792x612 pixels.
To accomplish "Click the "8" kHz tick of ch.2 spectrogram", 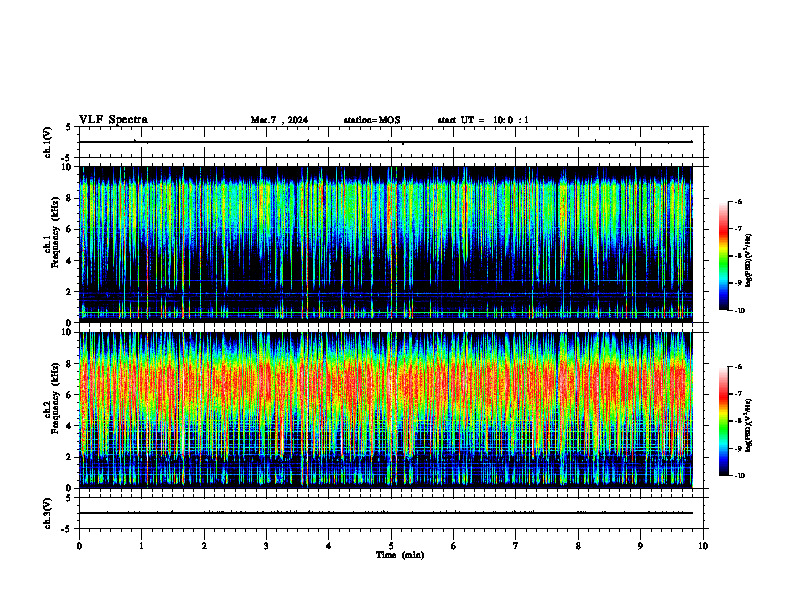I will point(70,364).
